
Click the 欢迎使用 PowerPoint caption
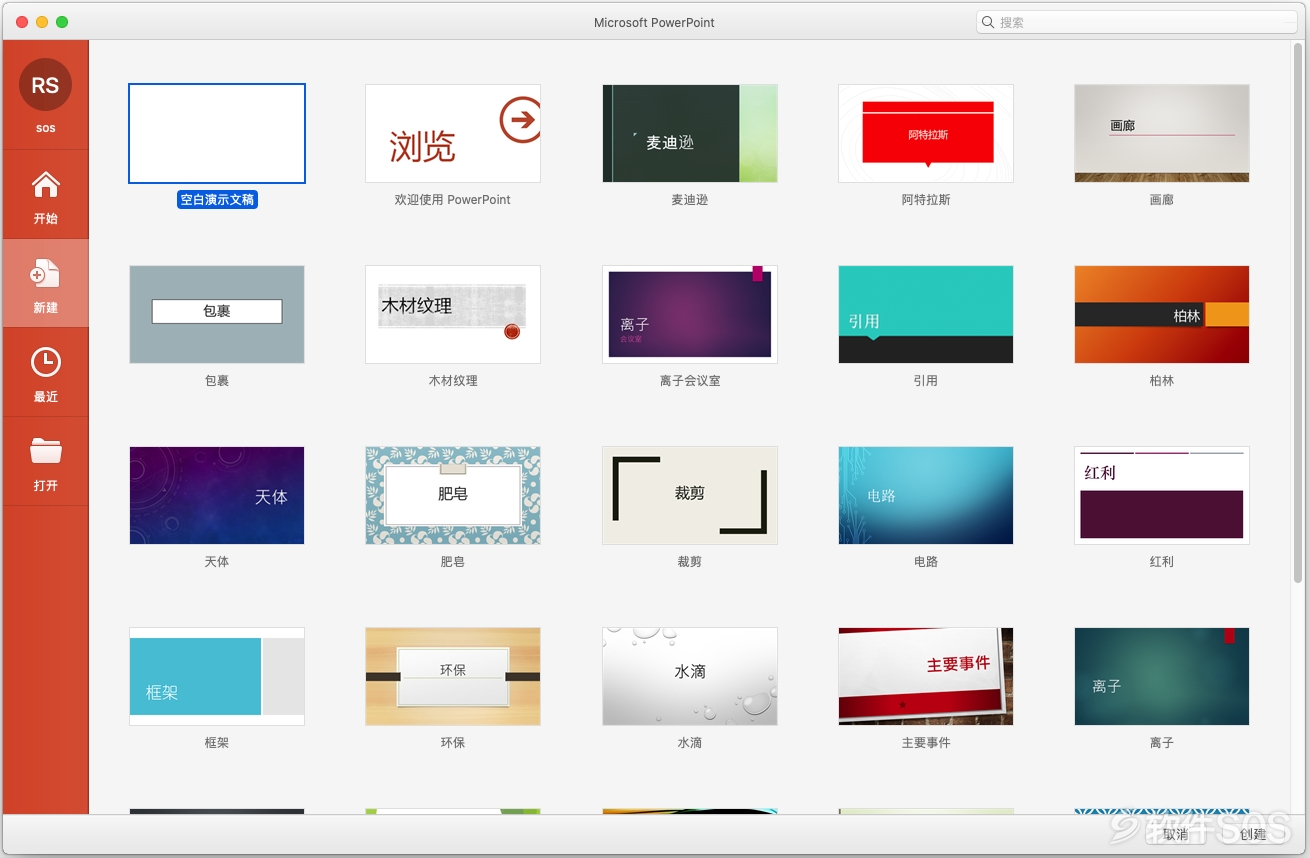pos(453,200)
